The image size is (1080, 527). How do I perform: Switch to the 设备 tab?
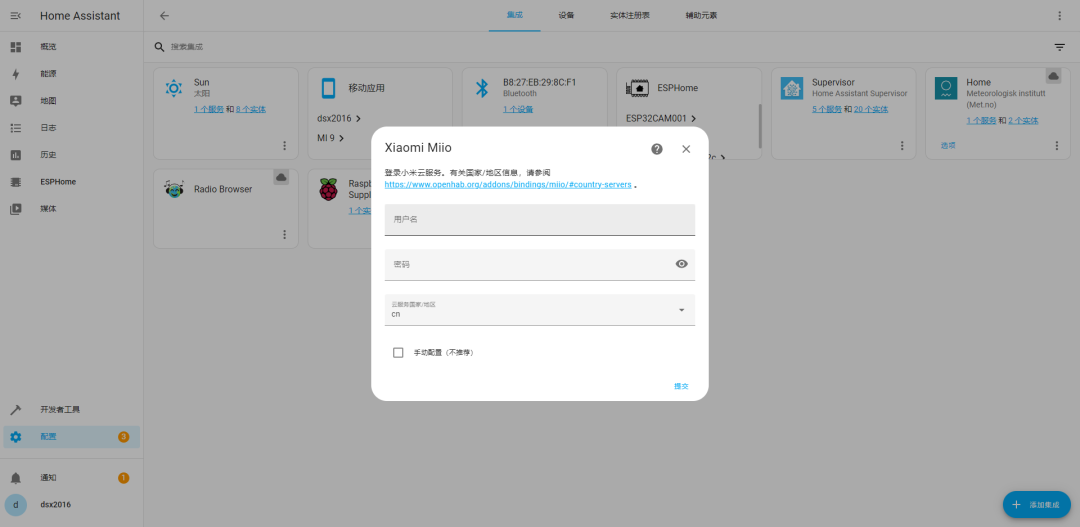pyautogui.click(x=566, y=15)
